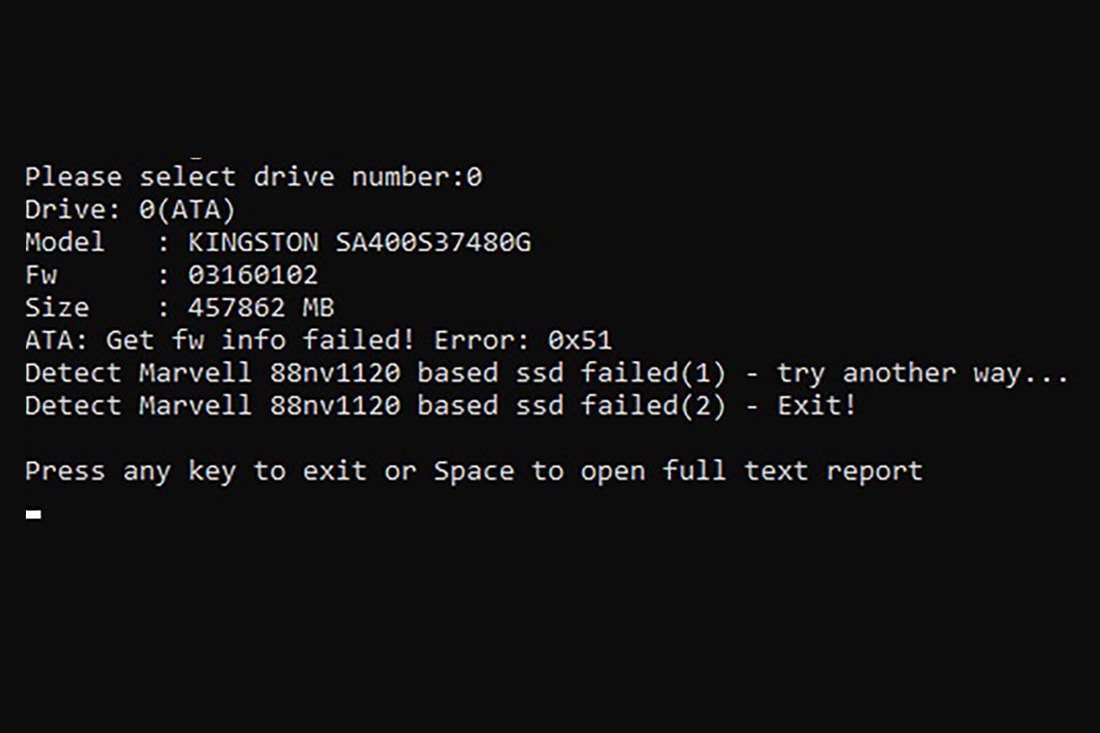Click the 'Drive: 0(ATA)' line
Image resolution: width=1100 pixels, height=733 pixels.
(129, 210)
